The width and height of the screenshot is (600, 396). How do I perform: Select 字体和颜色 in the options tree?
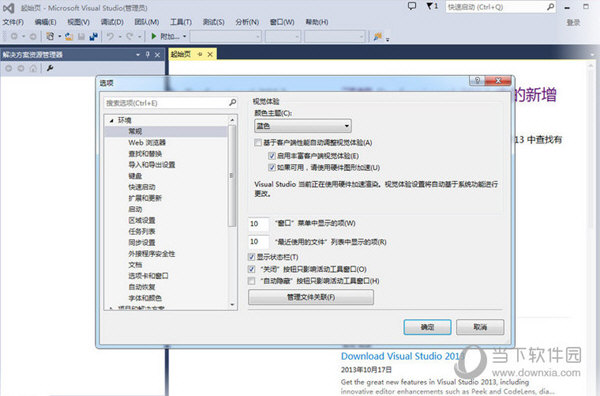(145, 298)
